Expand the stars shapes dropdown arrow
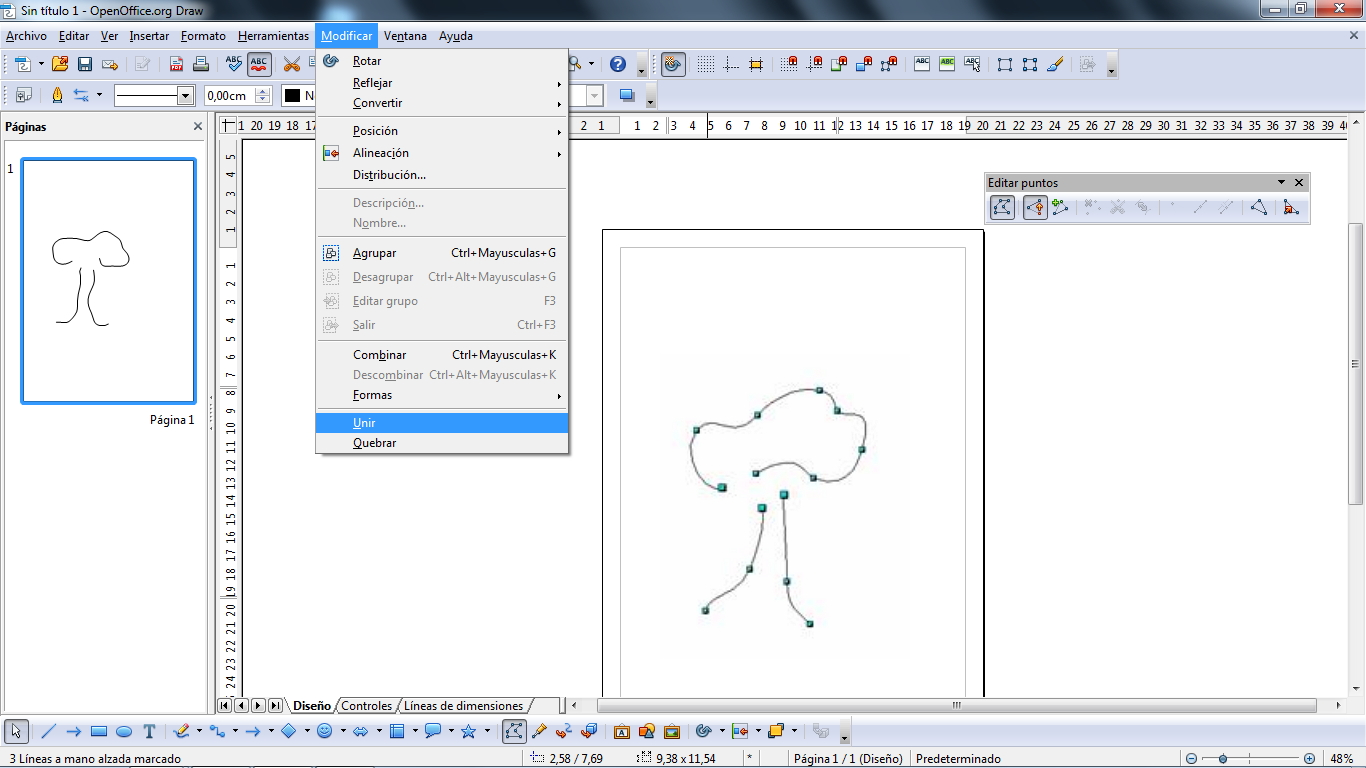 click(x=487, y=731)
